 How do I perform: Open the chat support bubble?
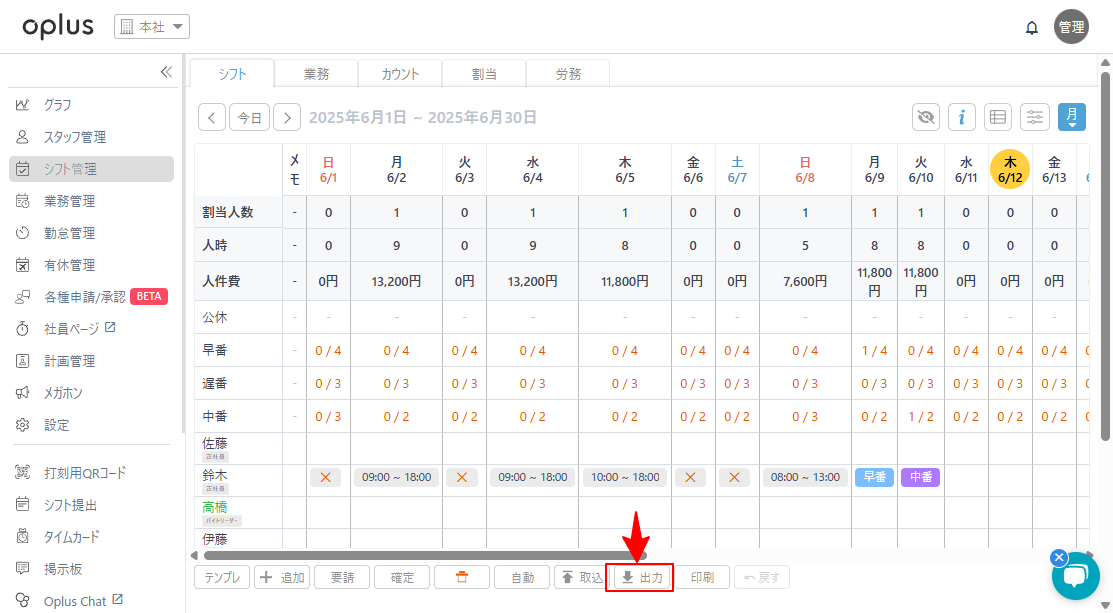click(1075, 575)
